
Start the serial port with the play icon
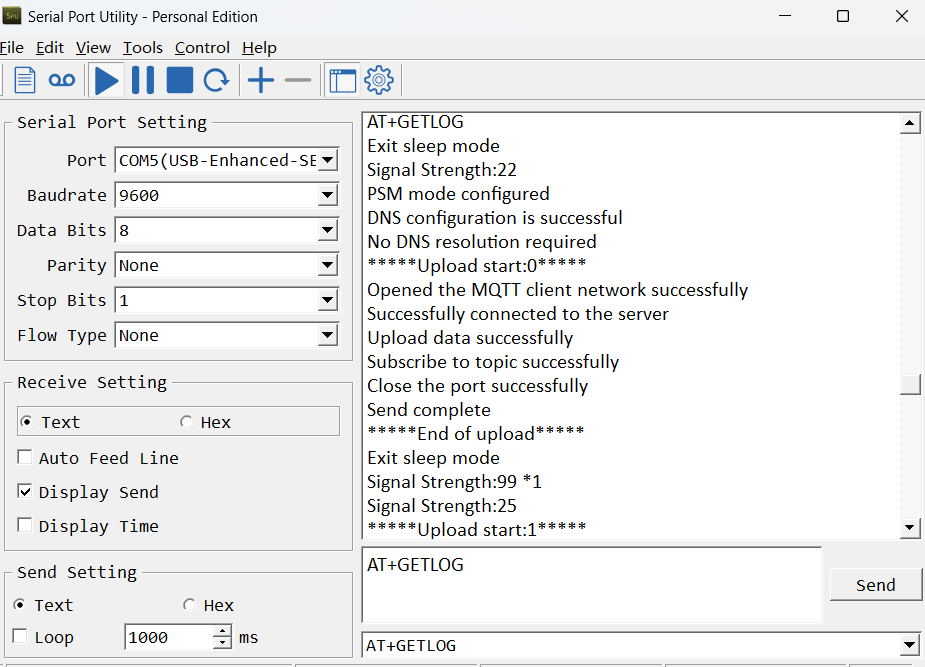click(x=106, y=80)
